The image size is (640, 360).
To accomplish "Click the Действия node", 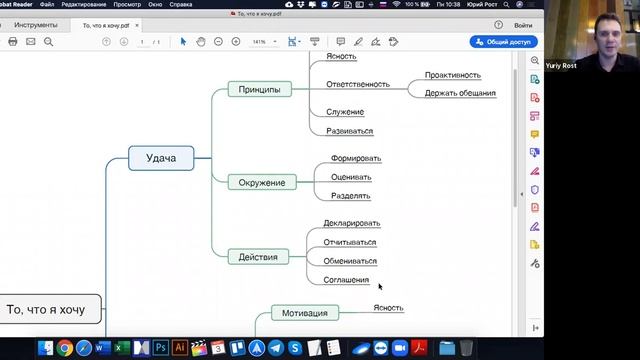I will point(258,257).
